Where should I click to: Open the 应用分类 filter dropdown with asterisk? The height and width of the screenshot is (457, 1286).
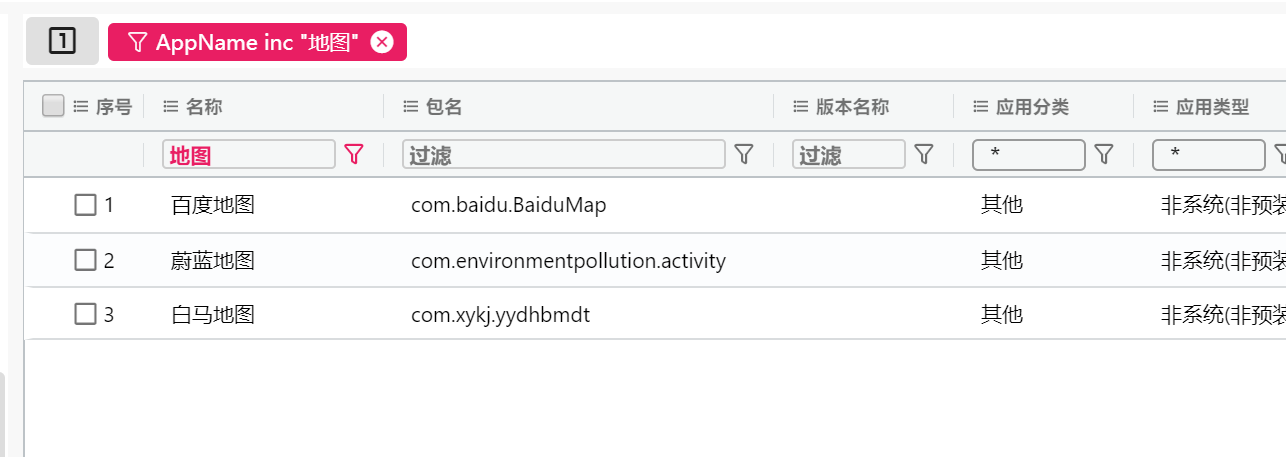pyautogui.click(x=1029, y=155)
